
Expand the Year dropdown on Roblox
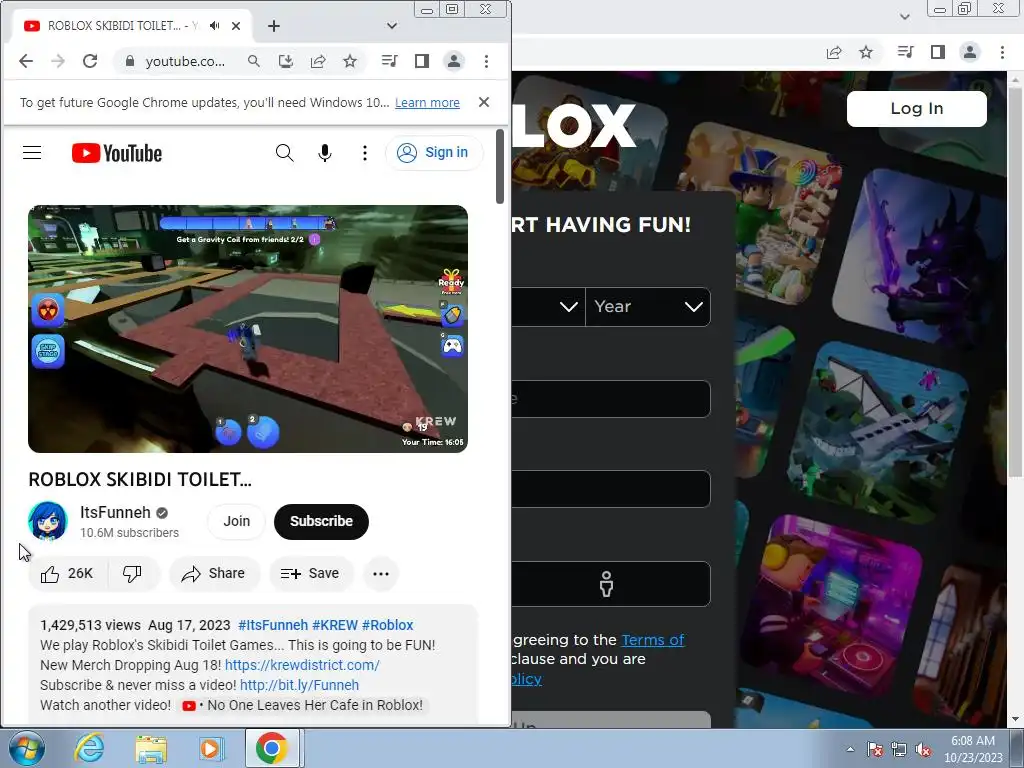pyautogui.click(x=648, y=306)
